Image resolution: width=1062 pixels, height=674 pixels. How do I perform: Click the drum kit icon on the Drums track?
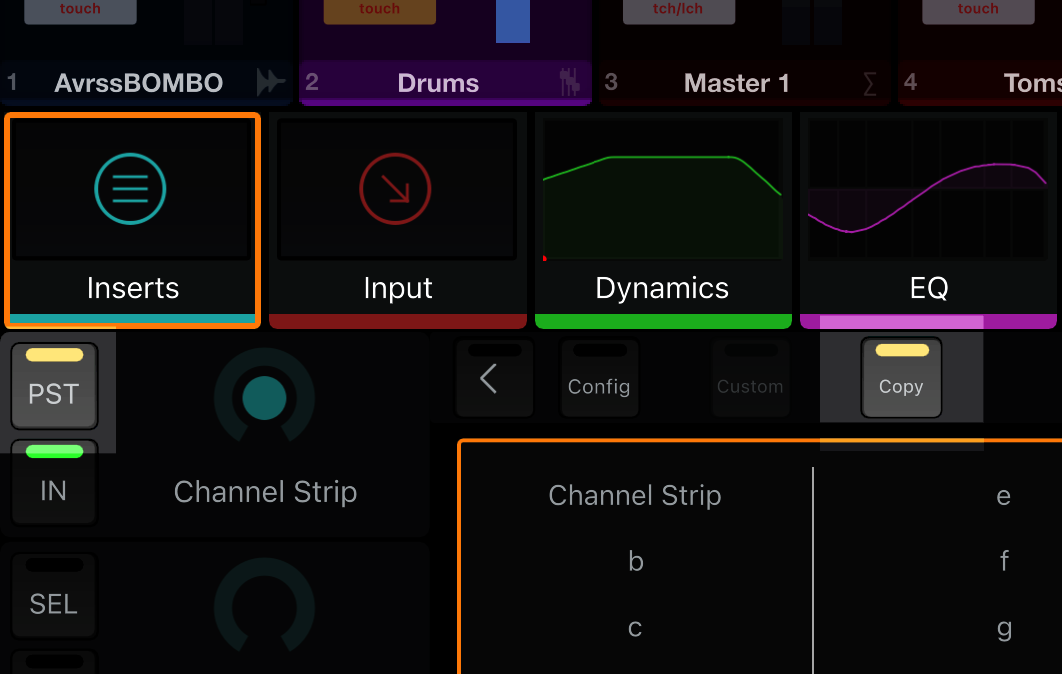click(x=570, y=84)
